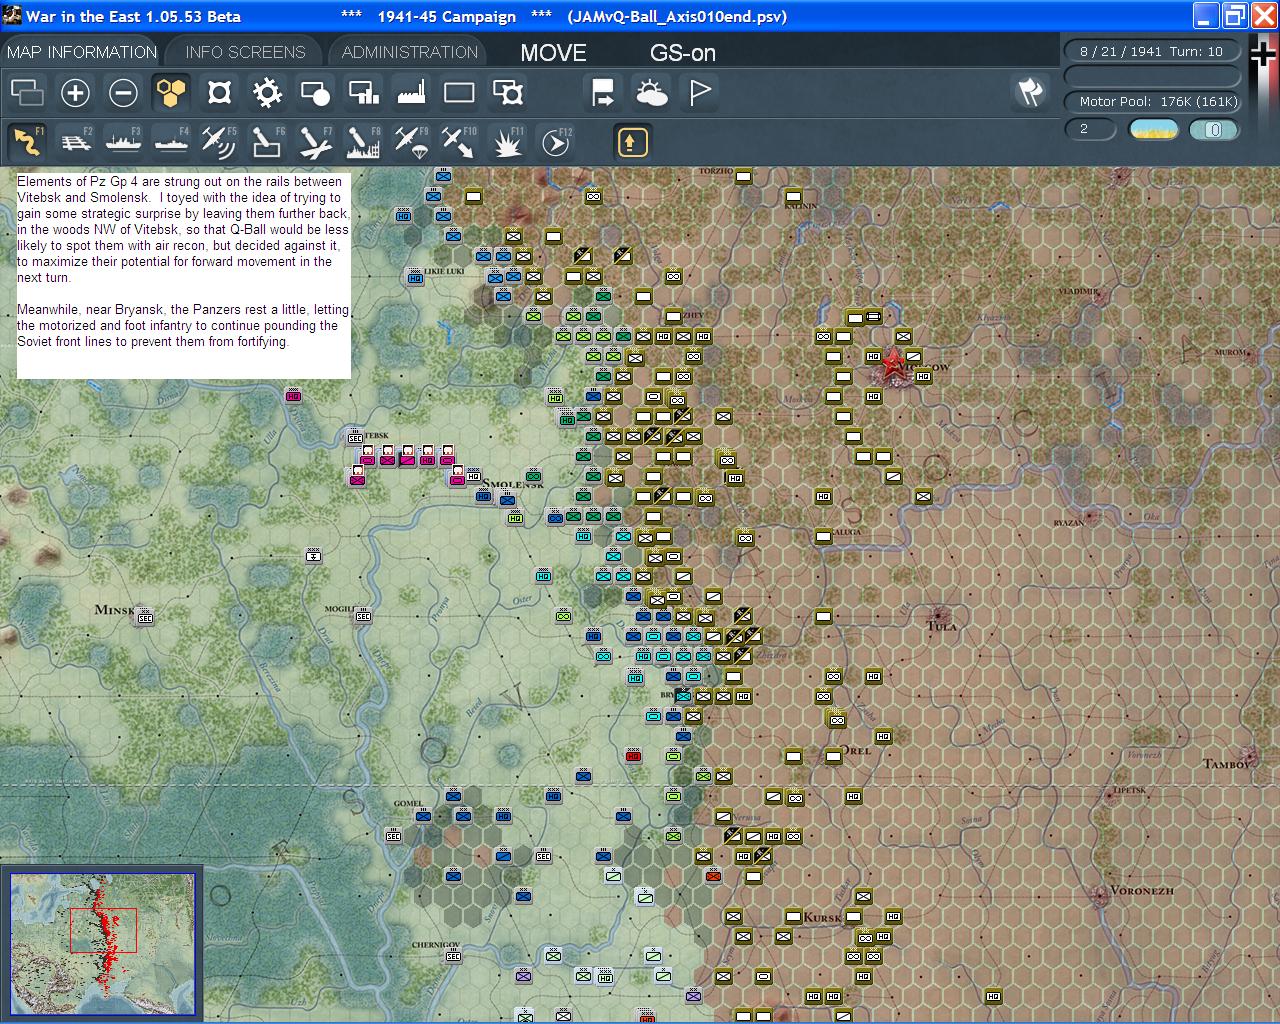Click the overlapping windows icon in toolbar
The image size is (1280, 1024).
pyautogui.click(x=27, y=93)
